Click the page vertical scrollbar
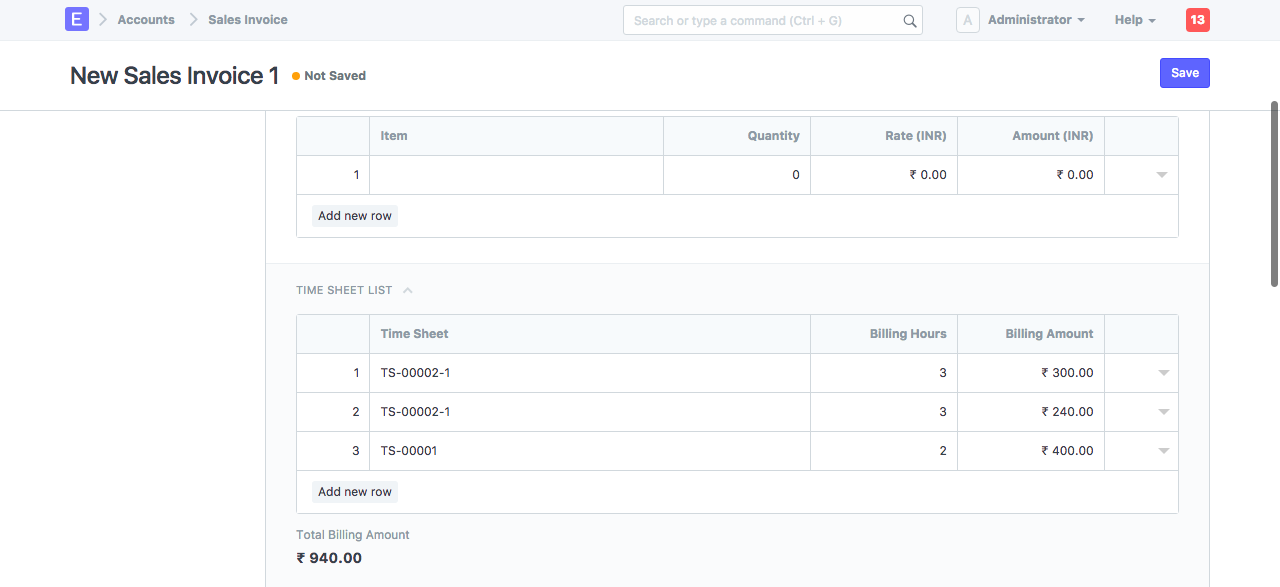The width and height of the screenshot is (1280, 587). coord(1274,190)
